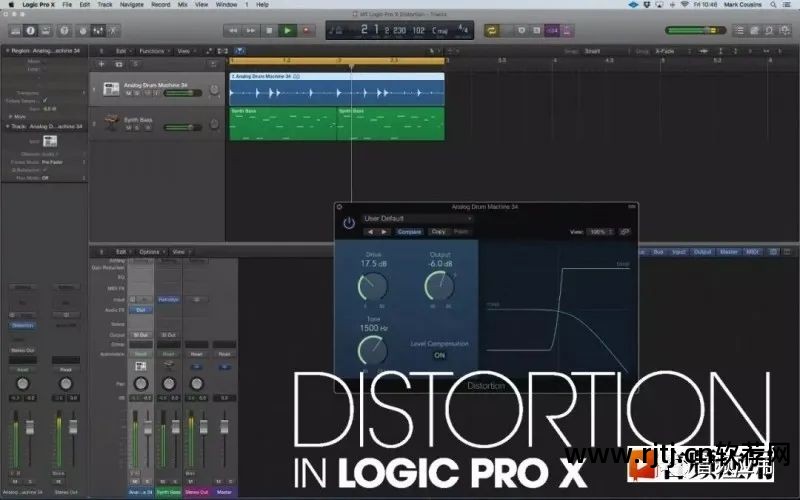Screen dimensions: 800x500
Task: Toggle the Metronome button
Action: point(567,31)
